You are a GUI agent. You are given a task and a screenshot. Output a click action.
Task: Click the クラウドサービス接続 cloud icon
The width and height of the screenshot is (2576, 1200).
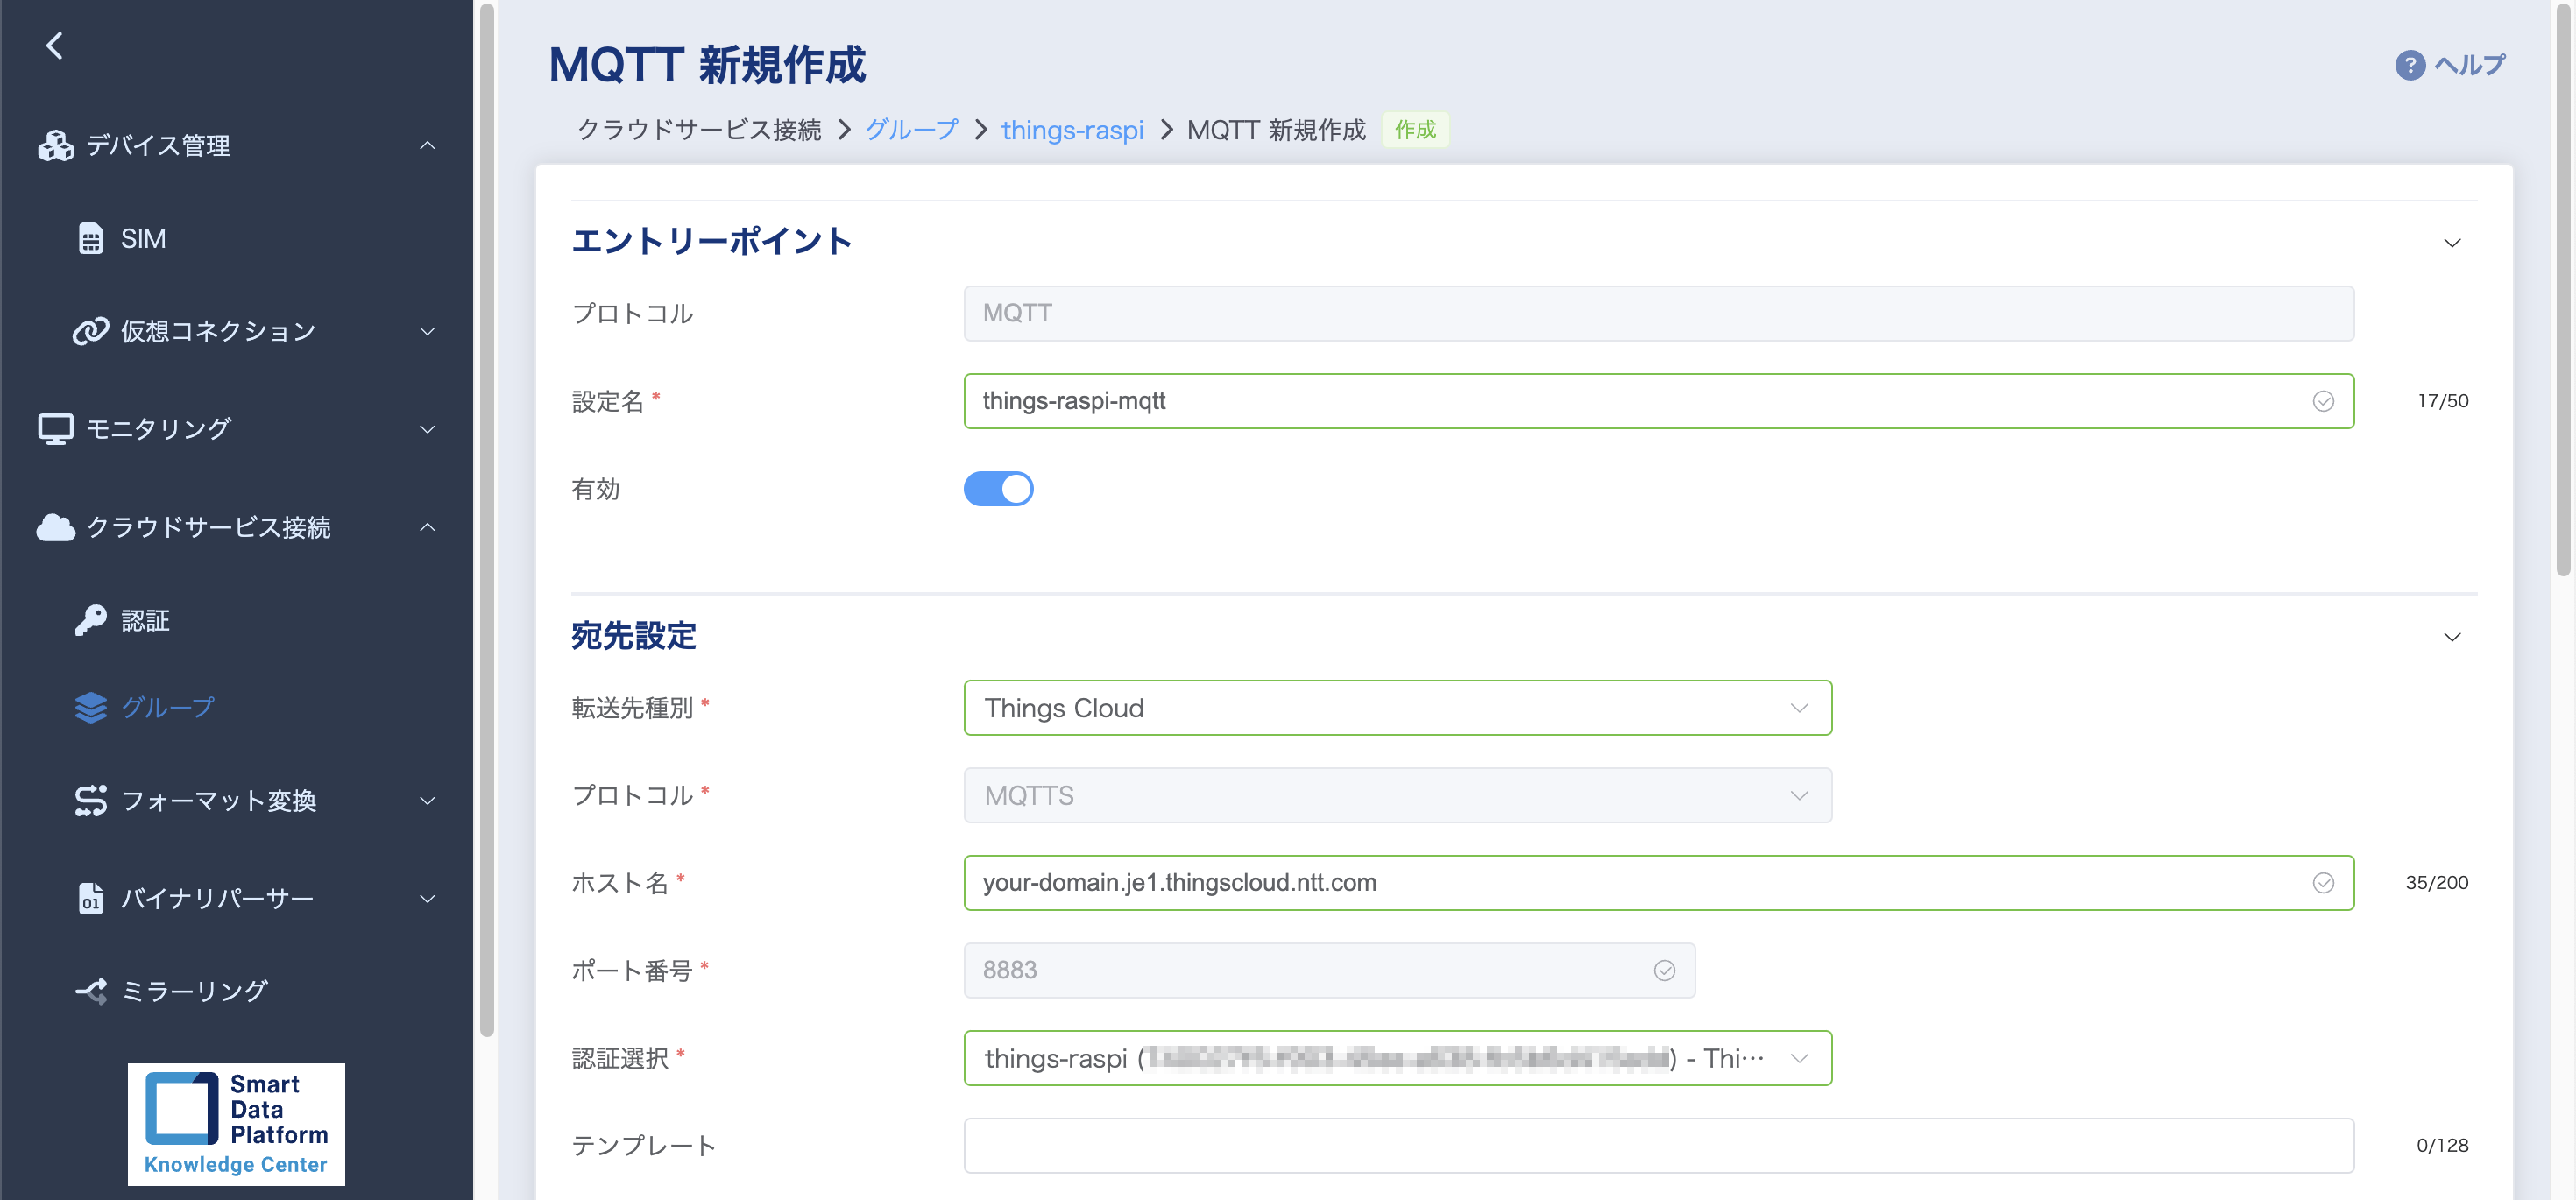click(x=56, y=527)
